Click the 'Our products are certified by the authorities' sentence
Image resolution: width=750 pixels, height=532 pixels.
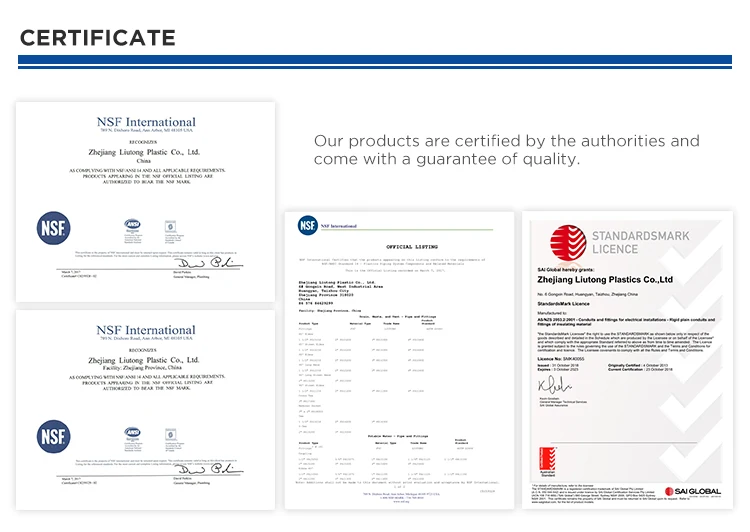click(x=507, y=150)
